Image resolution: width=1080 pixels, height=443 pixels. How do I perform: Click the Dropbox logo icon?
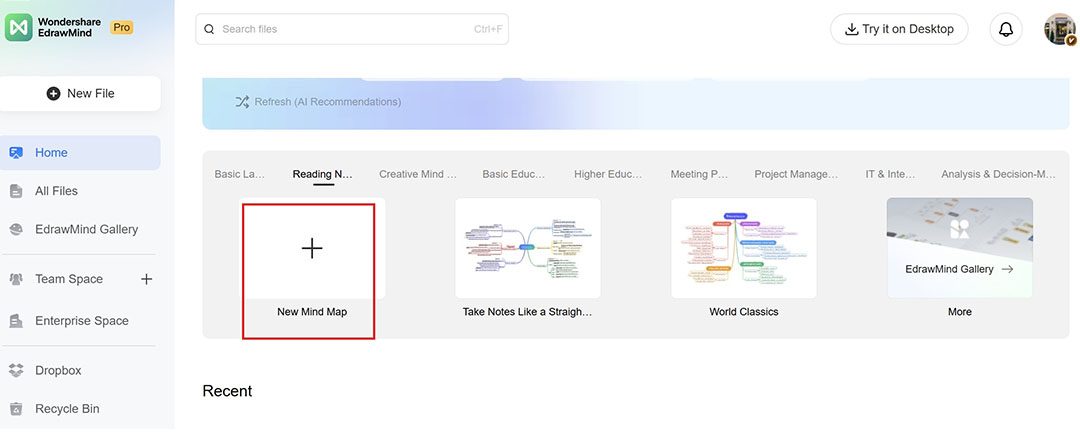(x=17, y=371)
